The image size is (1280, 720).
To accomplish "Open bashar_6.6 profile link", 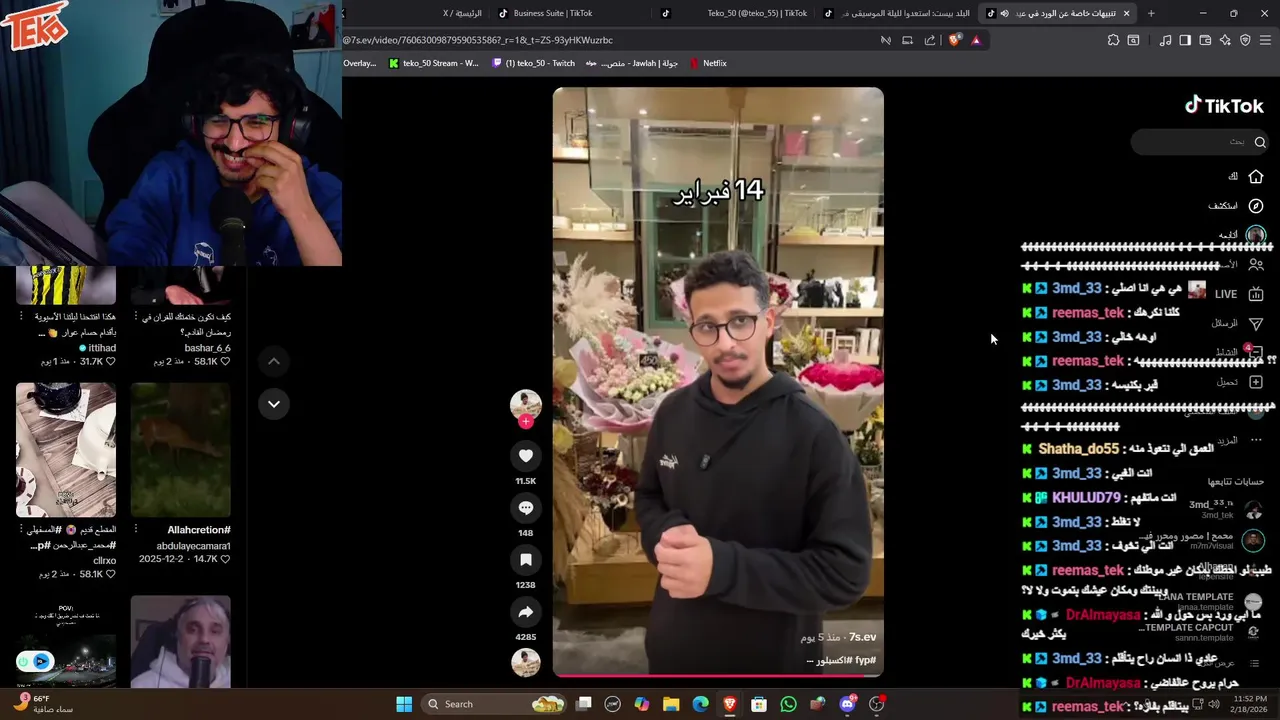I will 208,348.
